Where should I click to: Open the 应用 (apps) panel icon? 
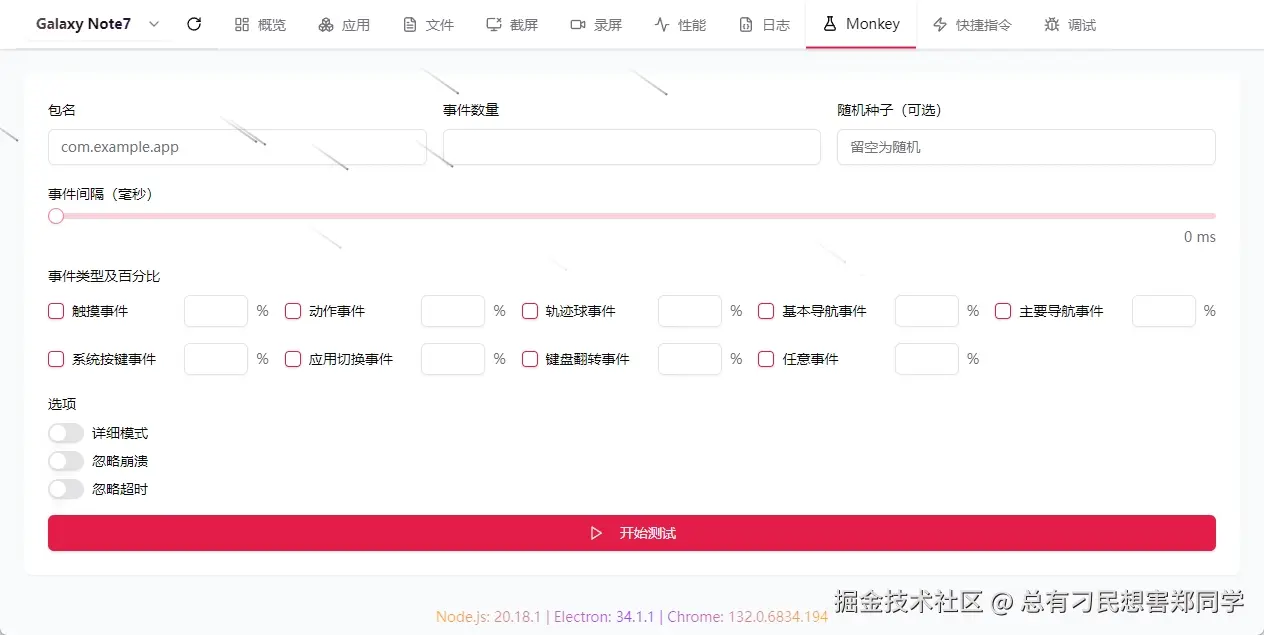pos(326,24)
